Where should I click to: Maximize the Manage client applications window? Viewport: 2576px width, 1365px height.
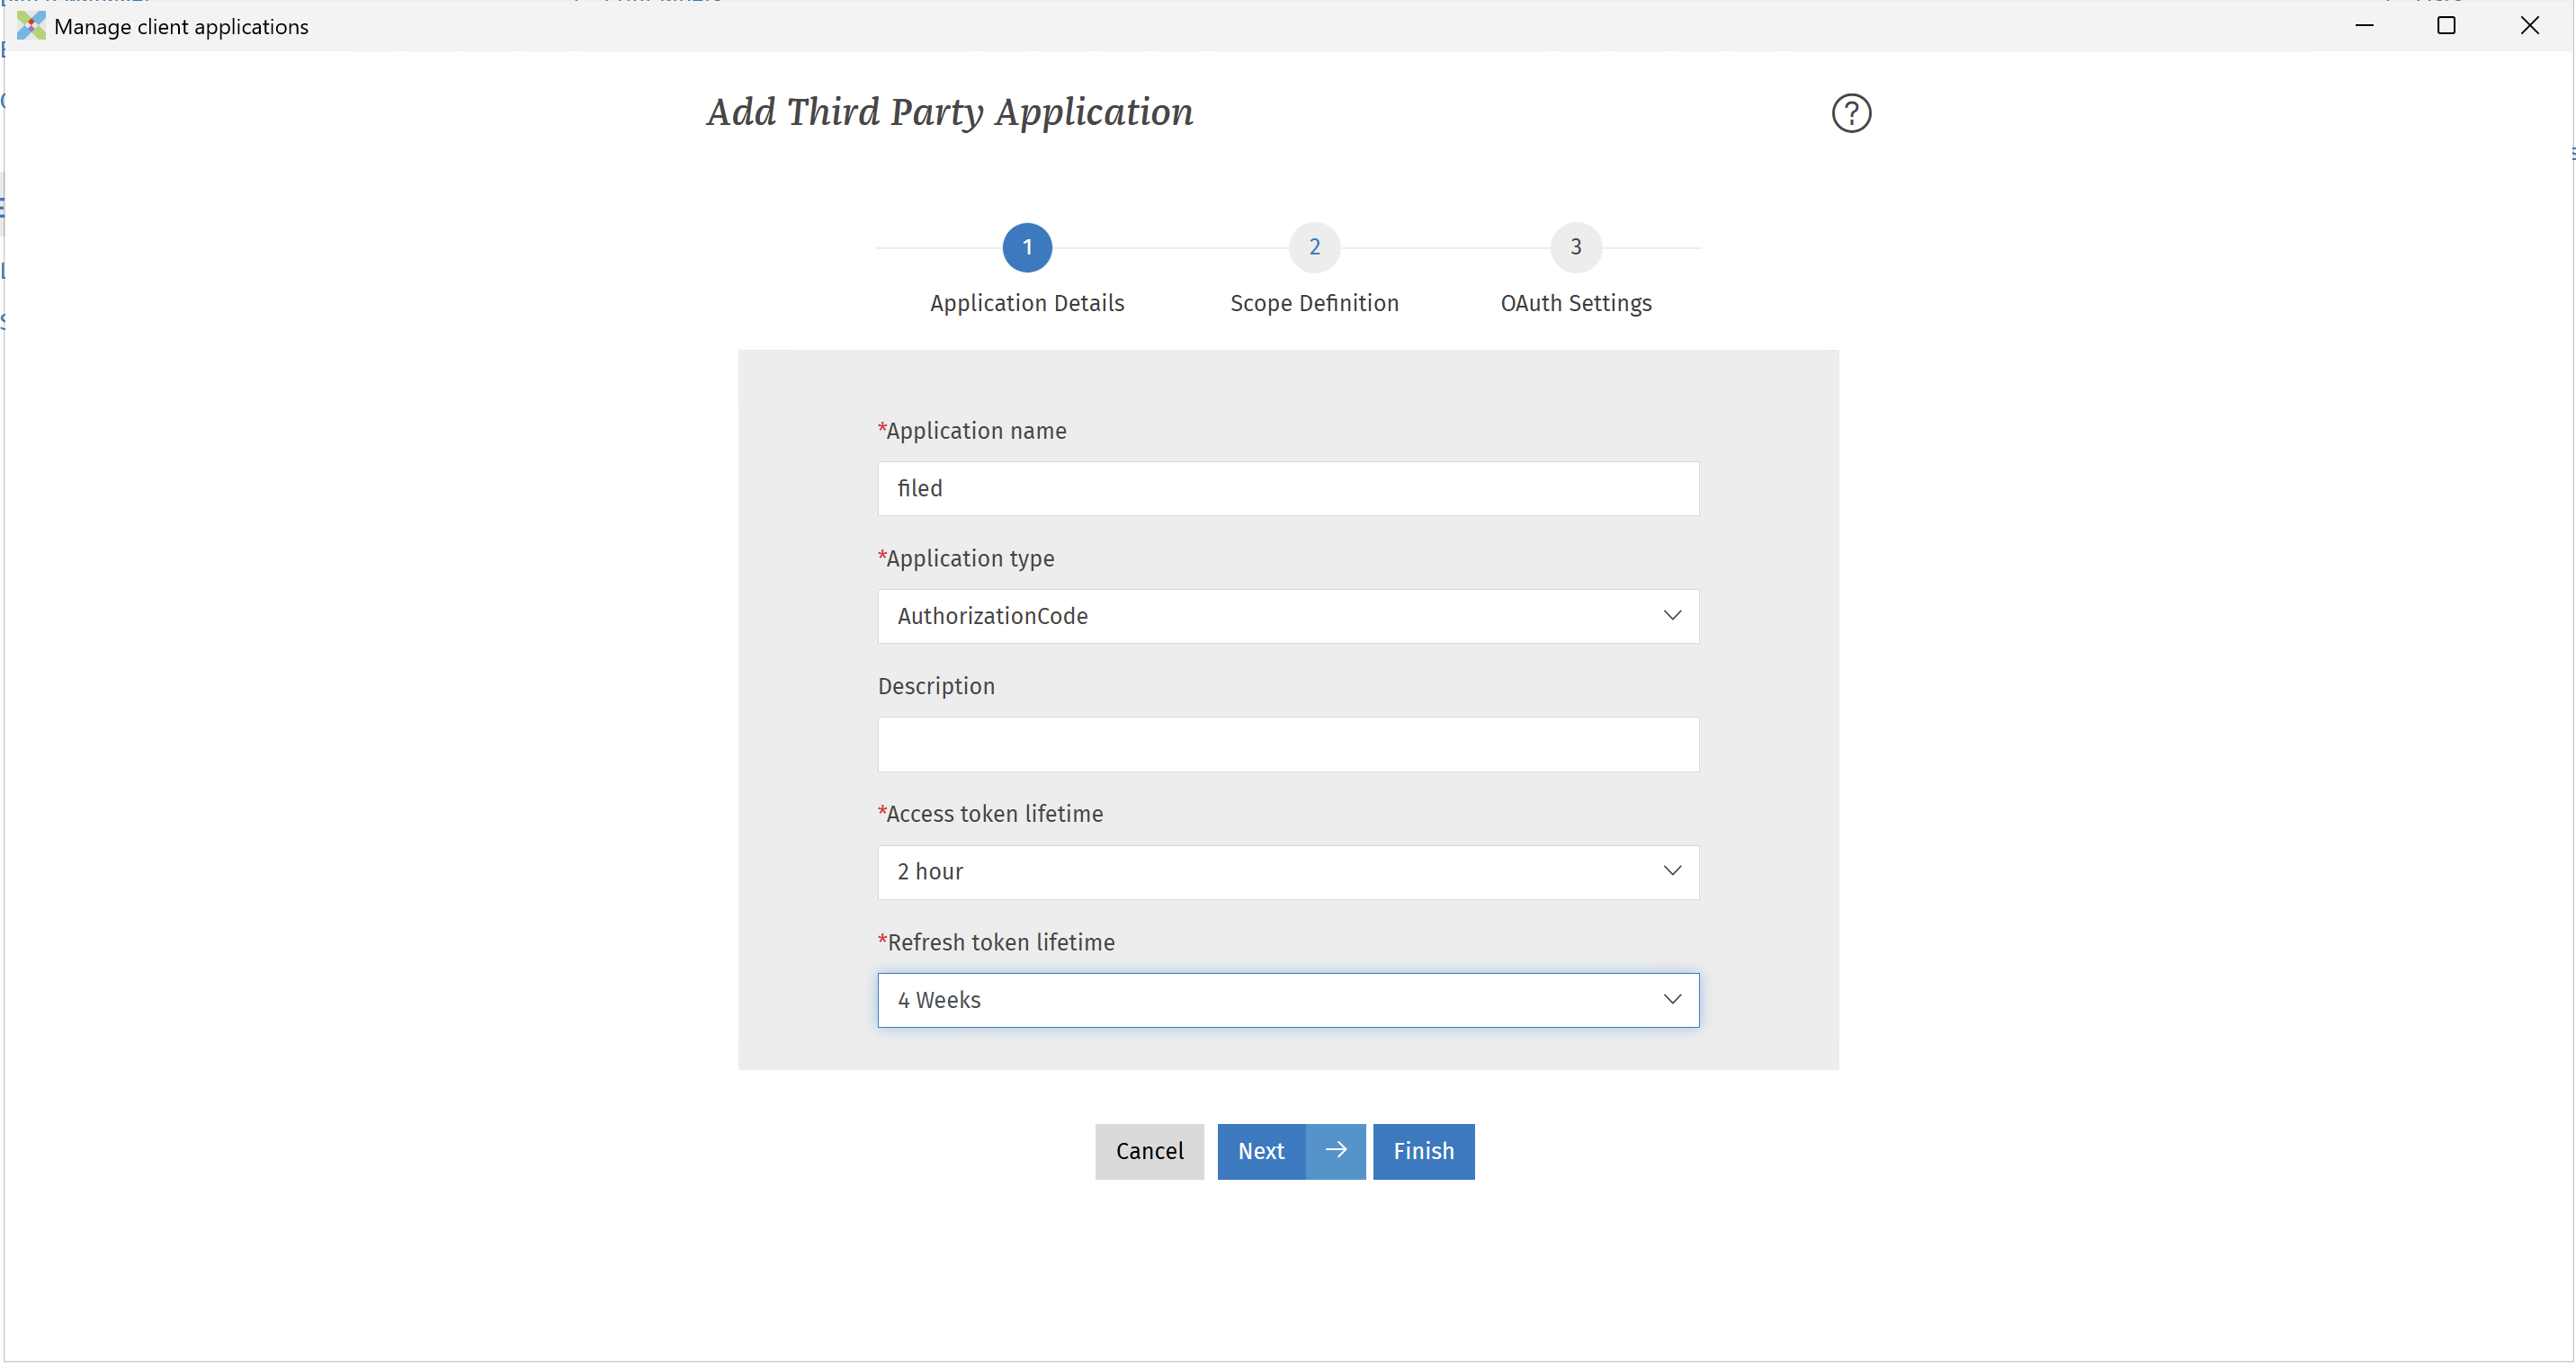(2446, 25)
